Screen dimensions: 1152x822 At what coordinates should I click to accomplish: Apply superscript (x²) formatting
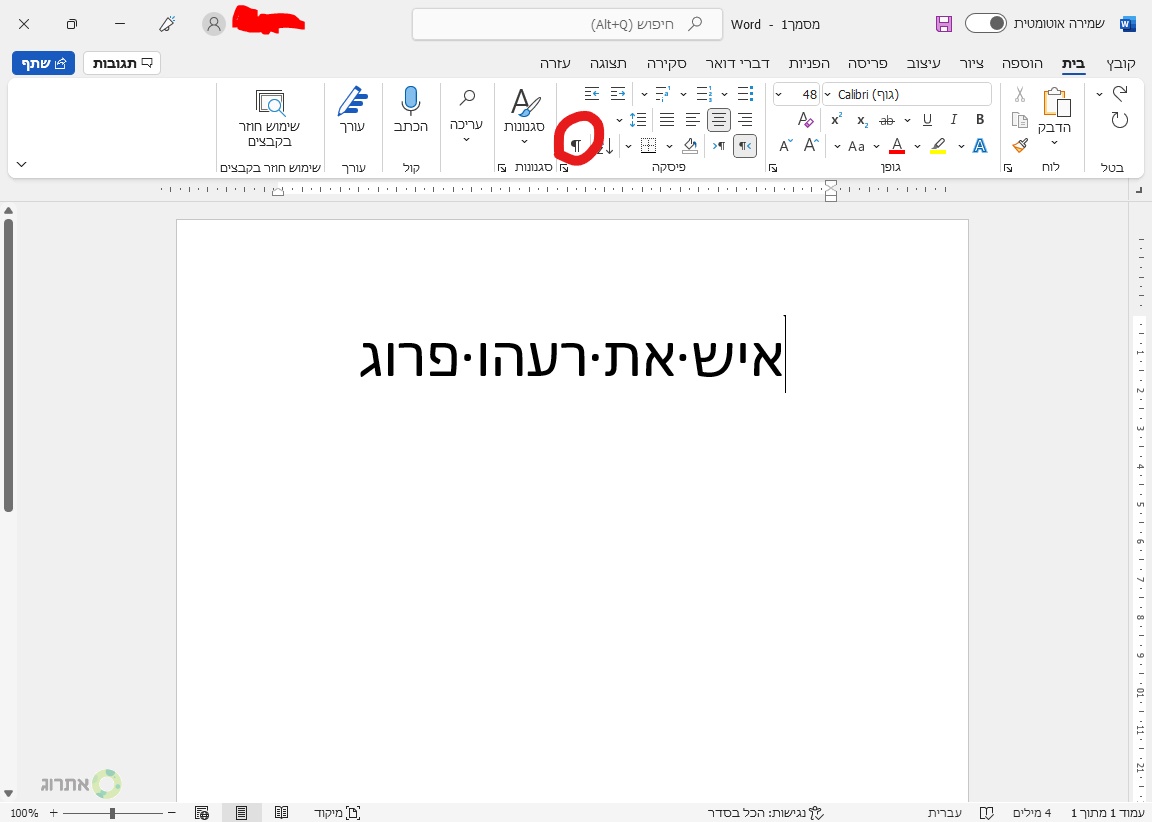pos(836,120)
